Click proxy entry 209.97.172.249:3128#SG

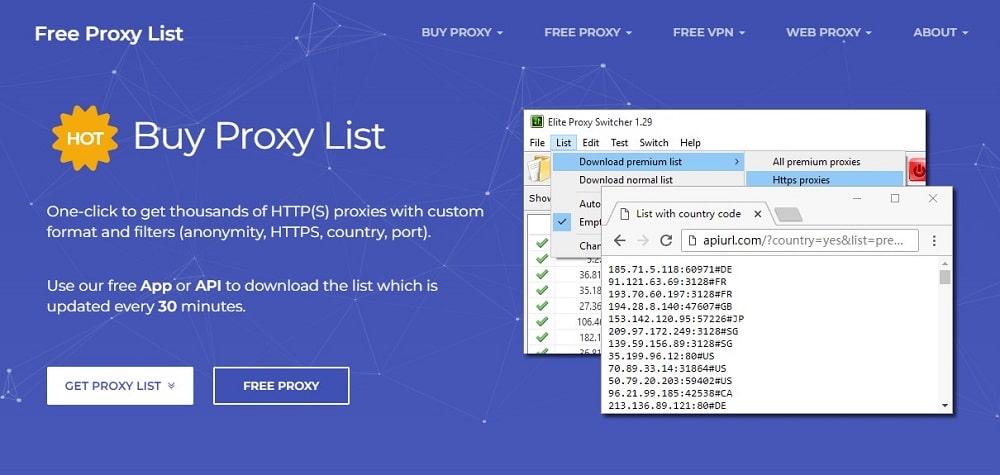click(673, 332)
